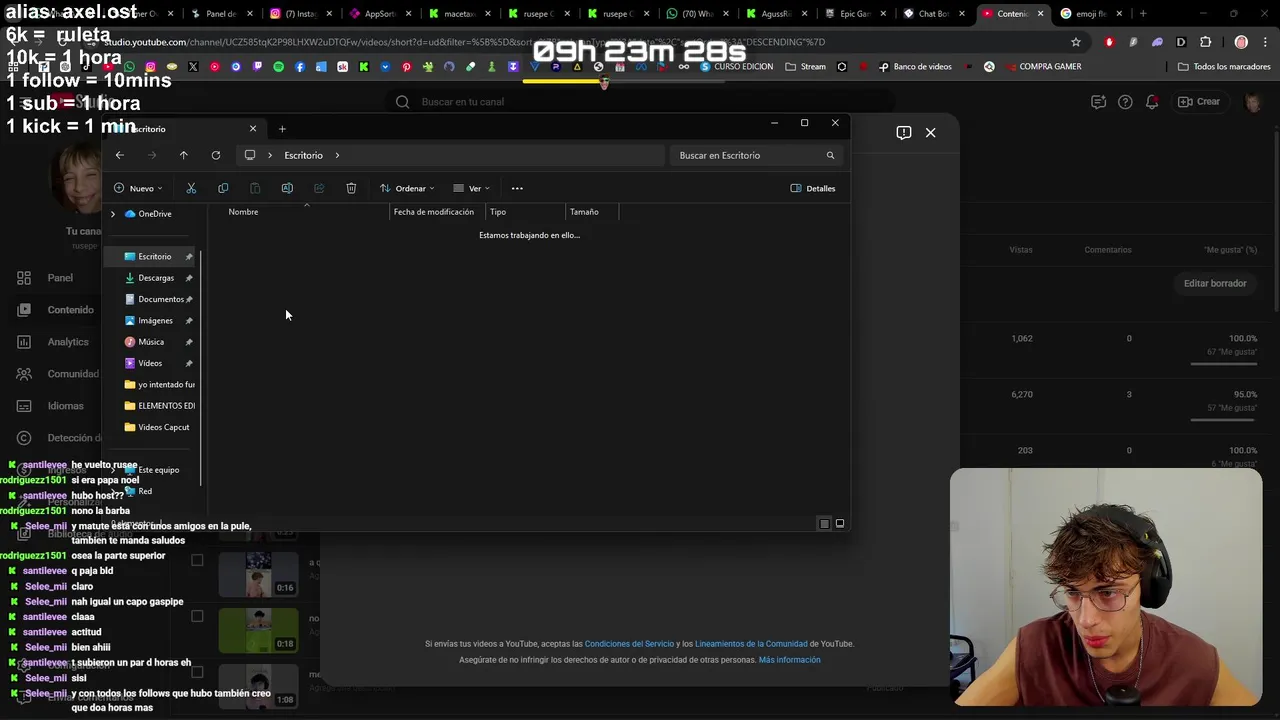Click the PC icon in address bar
The width and height of the screenshot is (1280, 720).
[x=250, y=155]
